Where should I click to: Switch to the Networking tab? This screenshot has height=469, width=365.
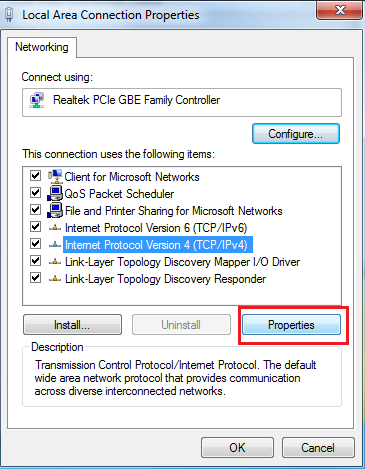coord(42,47)
